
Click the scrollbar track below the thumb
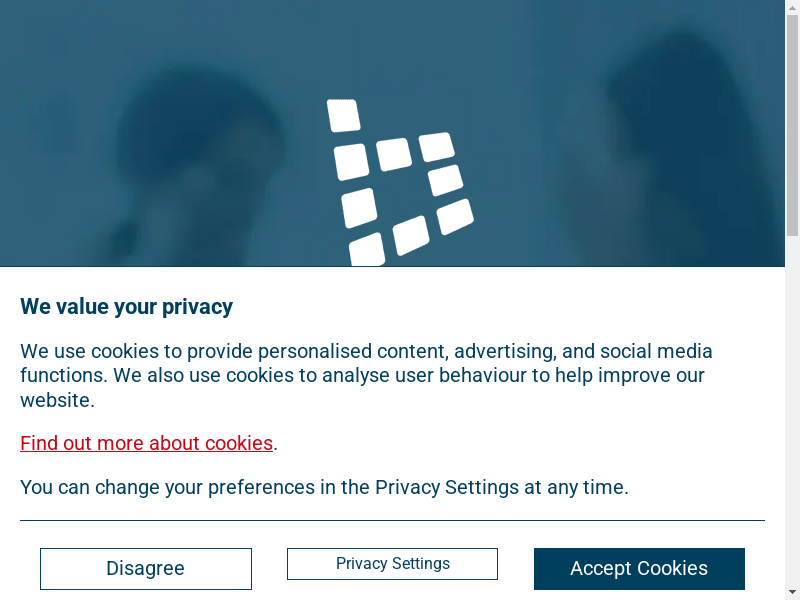792,400
